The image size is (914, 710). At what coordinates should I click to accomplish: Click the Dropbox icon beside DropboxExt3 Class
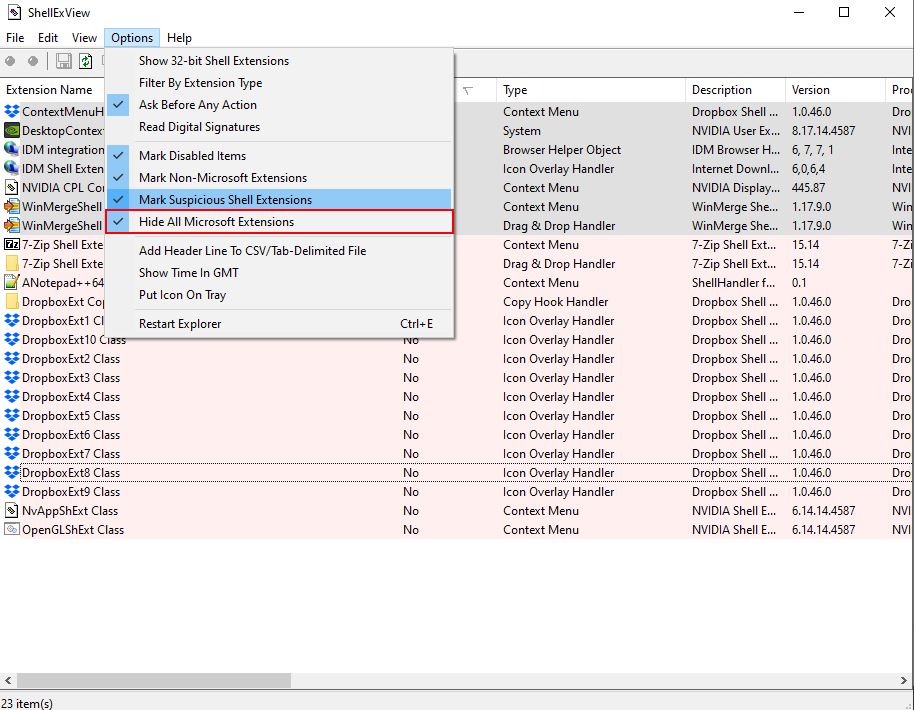(12, 378)
